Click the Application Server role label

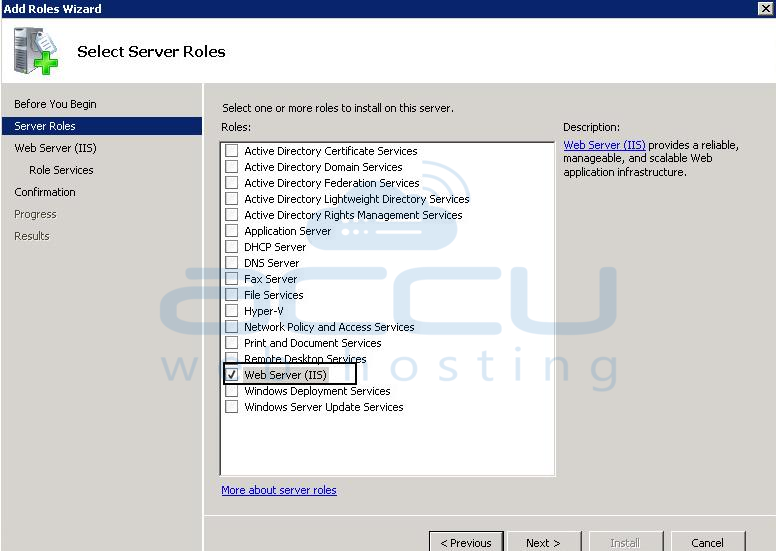tap(288, 231)
